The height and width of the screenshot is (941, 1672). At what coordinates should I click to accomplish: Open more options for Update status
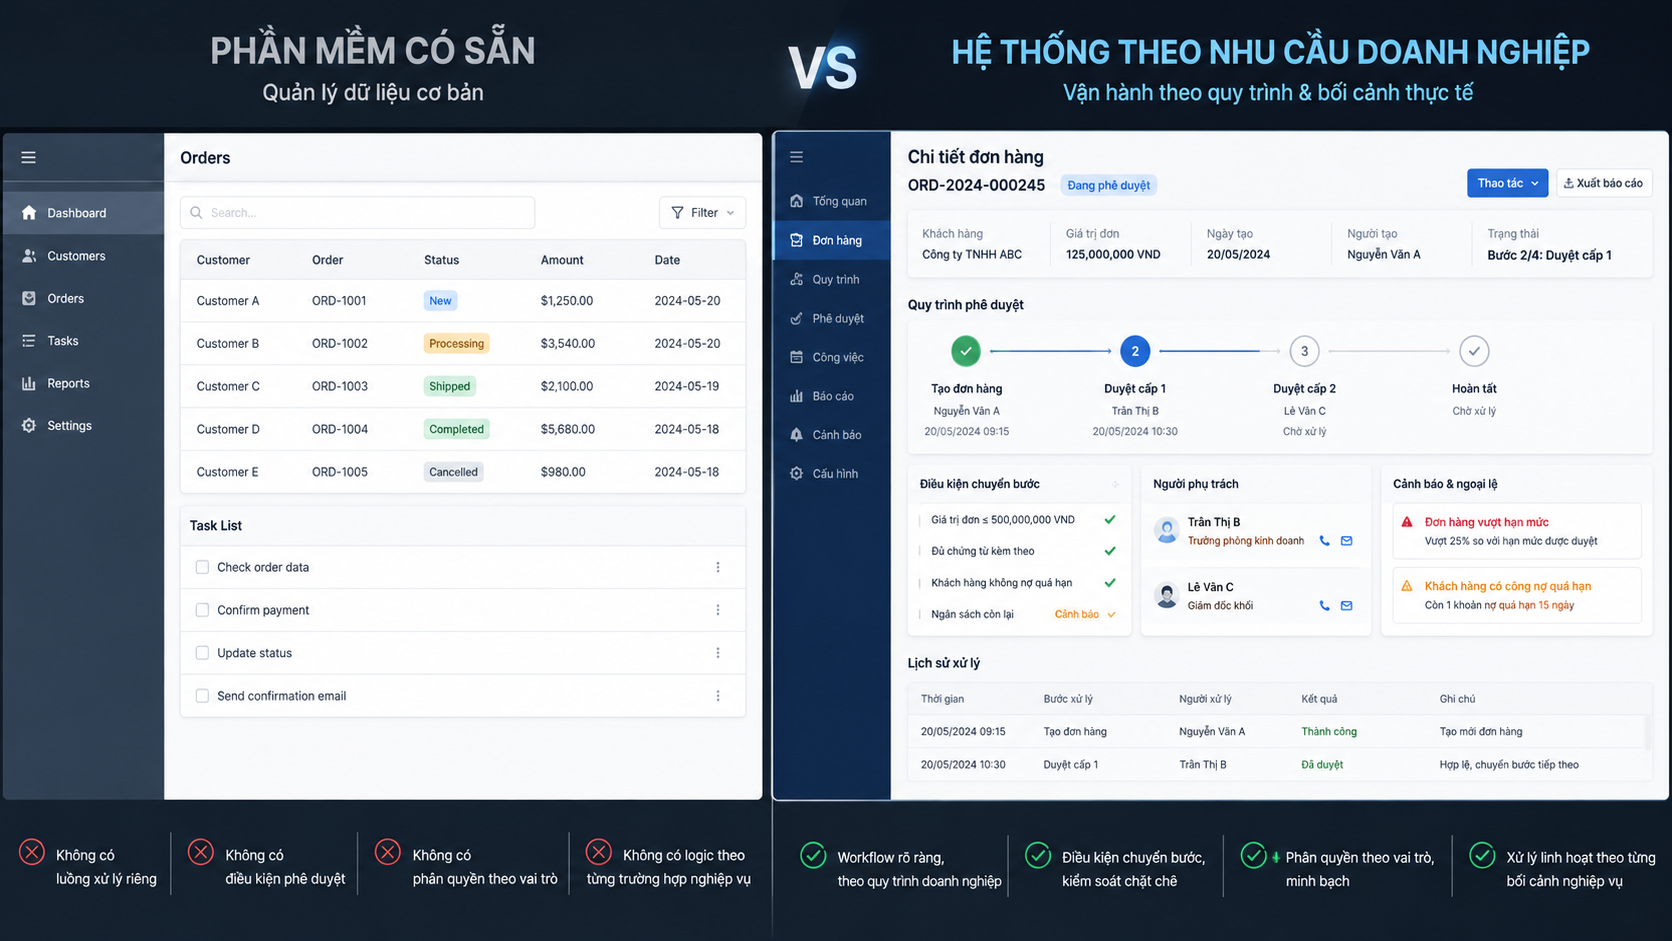coord(718,653)
